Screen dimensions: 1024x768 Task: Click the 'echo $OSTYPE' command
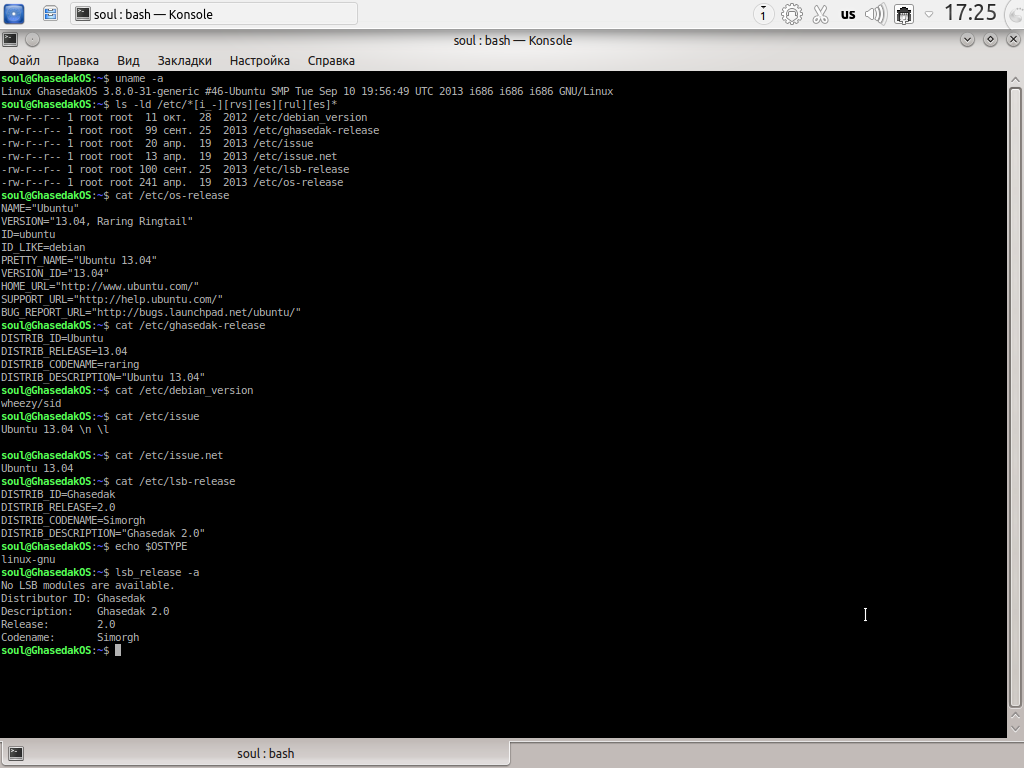pyautogui.click(x=151, y=547)
